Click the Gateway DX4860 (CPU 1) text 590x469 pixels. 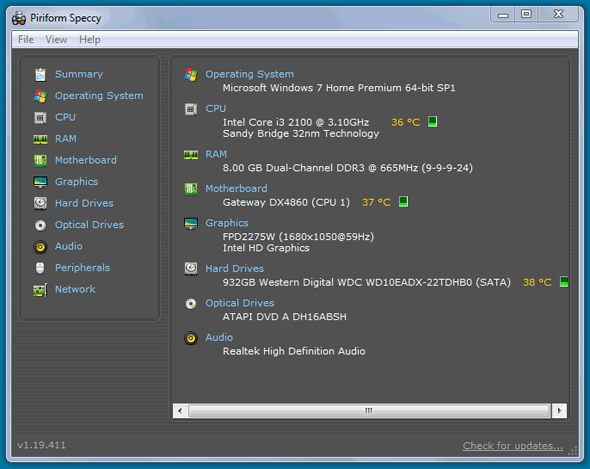pos(286,202)
